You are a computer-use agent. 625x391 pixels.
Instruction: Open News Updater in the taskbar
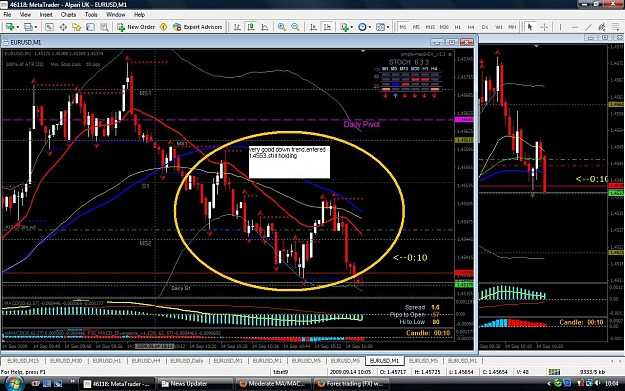[x=195, y=384]
